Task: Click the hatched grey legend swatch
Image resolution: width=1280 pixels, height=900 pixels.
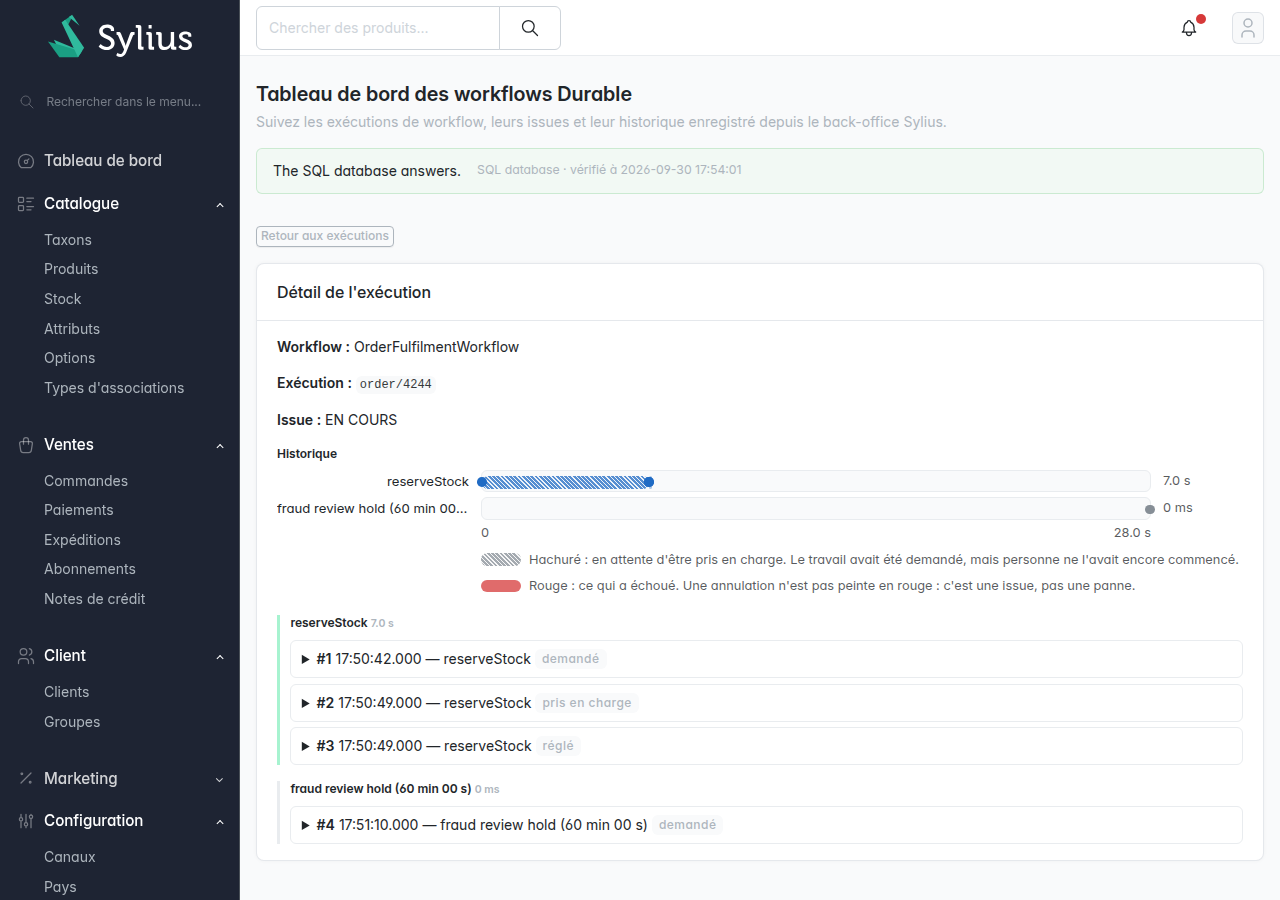Action: coord(501,560)
